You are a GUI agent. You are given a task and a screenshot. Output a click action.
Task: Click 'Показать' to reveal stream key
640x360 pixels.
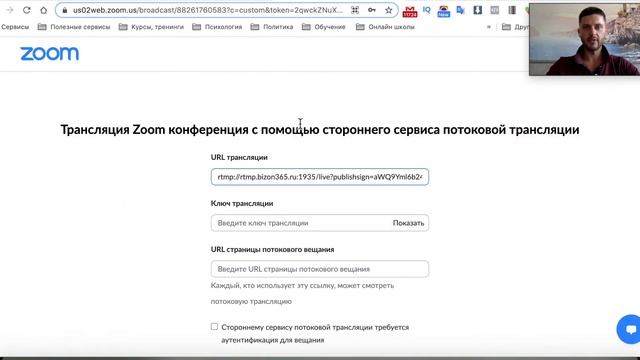(x=408, y=223)
